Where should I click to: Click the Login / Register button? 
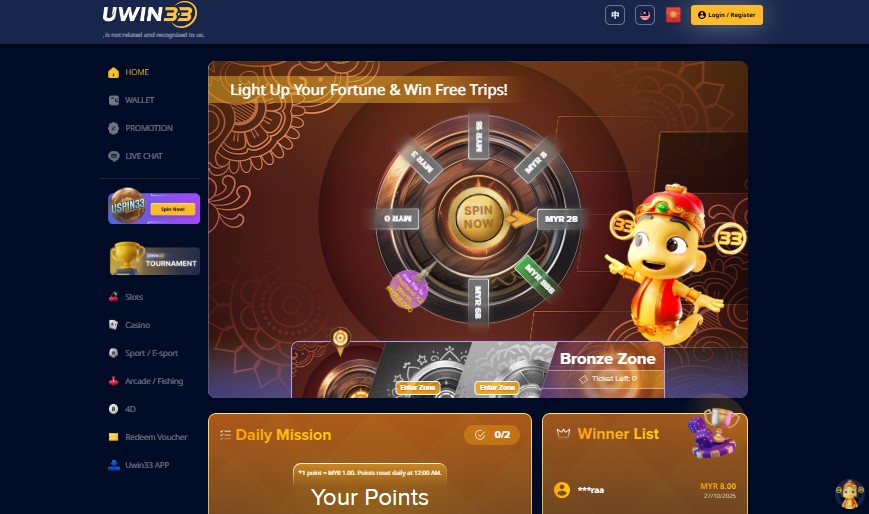[727, 15]
